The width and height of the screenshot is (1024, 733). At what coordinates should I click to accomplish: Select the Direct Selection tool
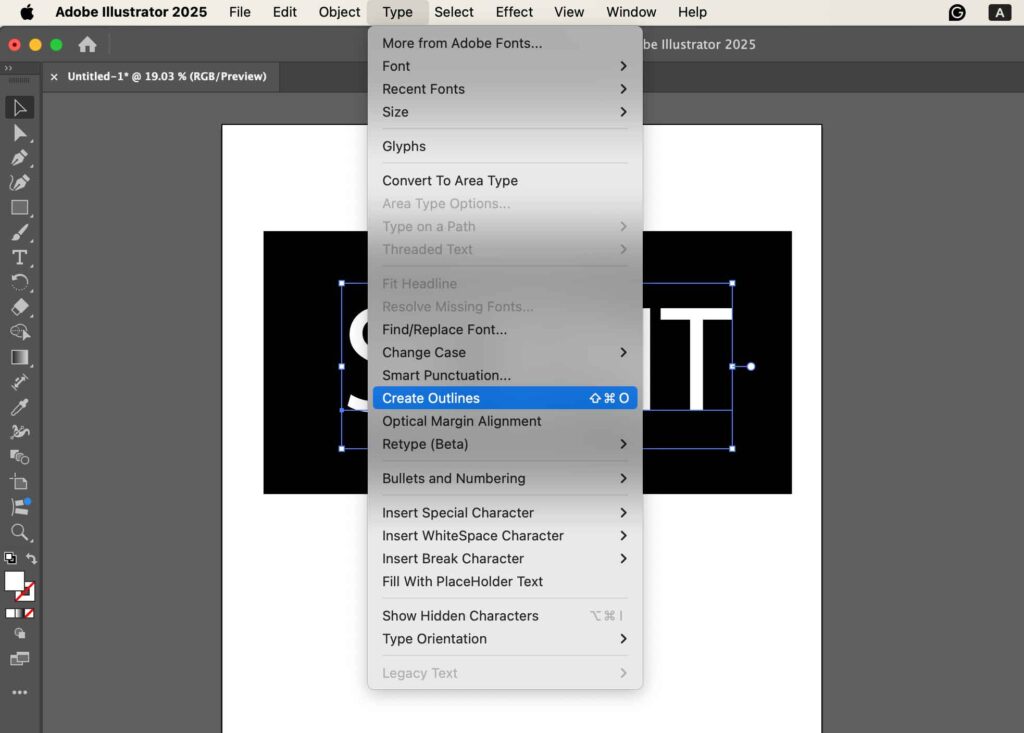click(x=19, y=133)
